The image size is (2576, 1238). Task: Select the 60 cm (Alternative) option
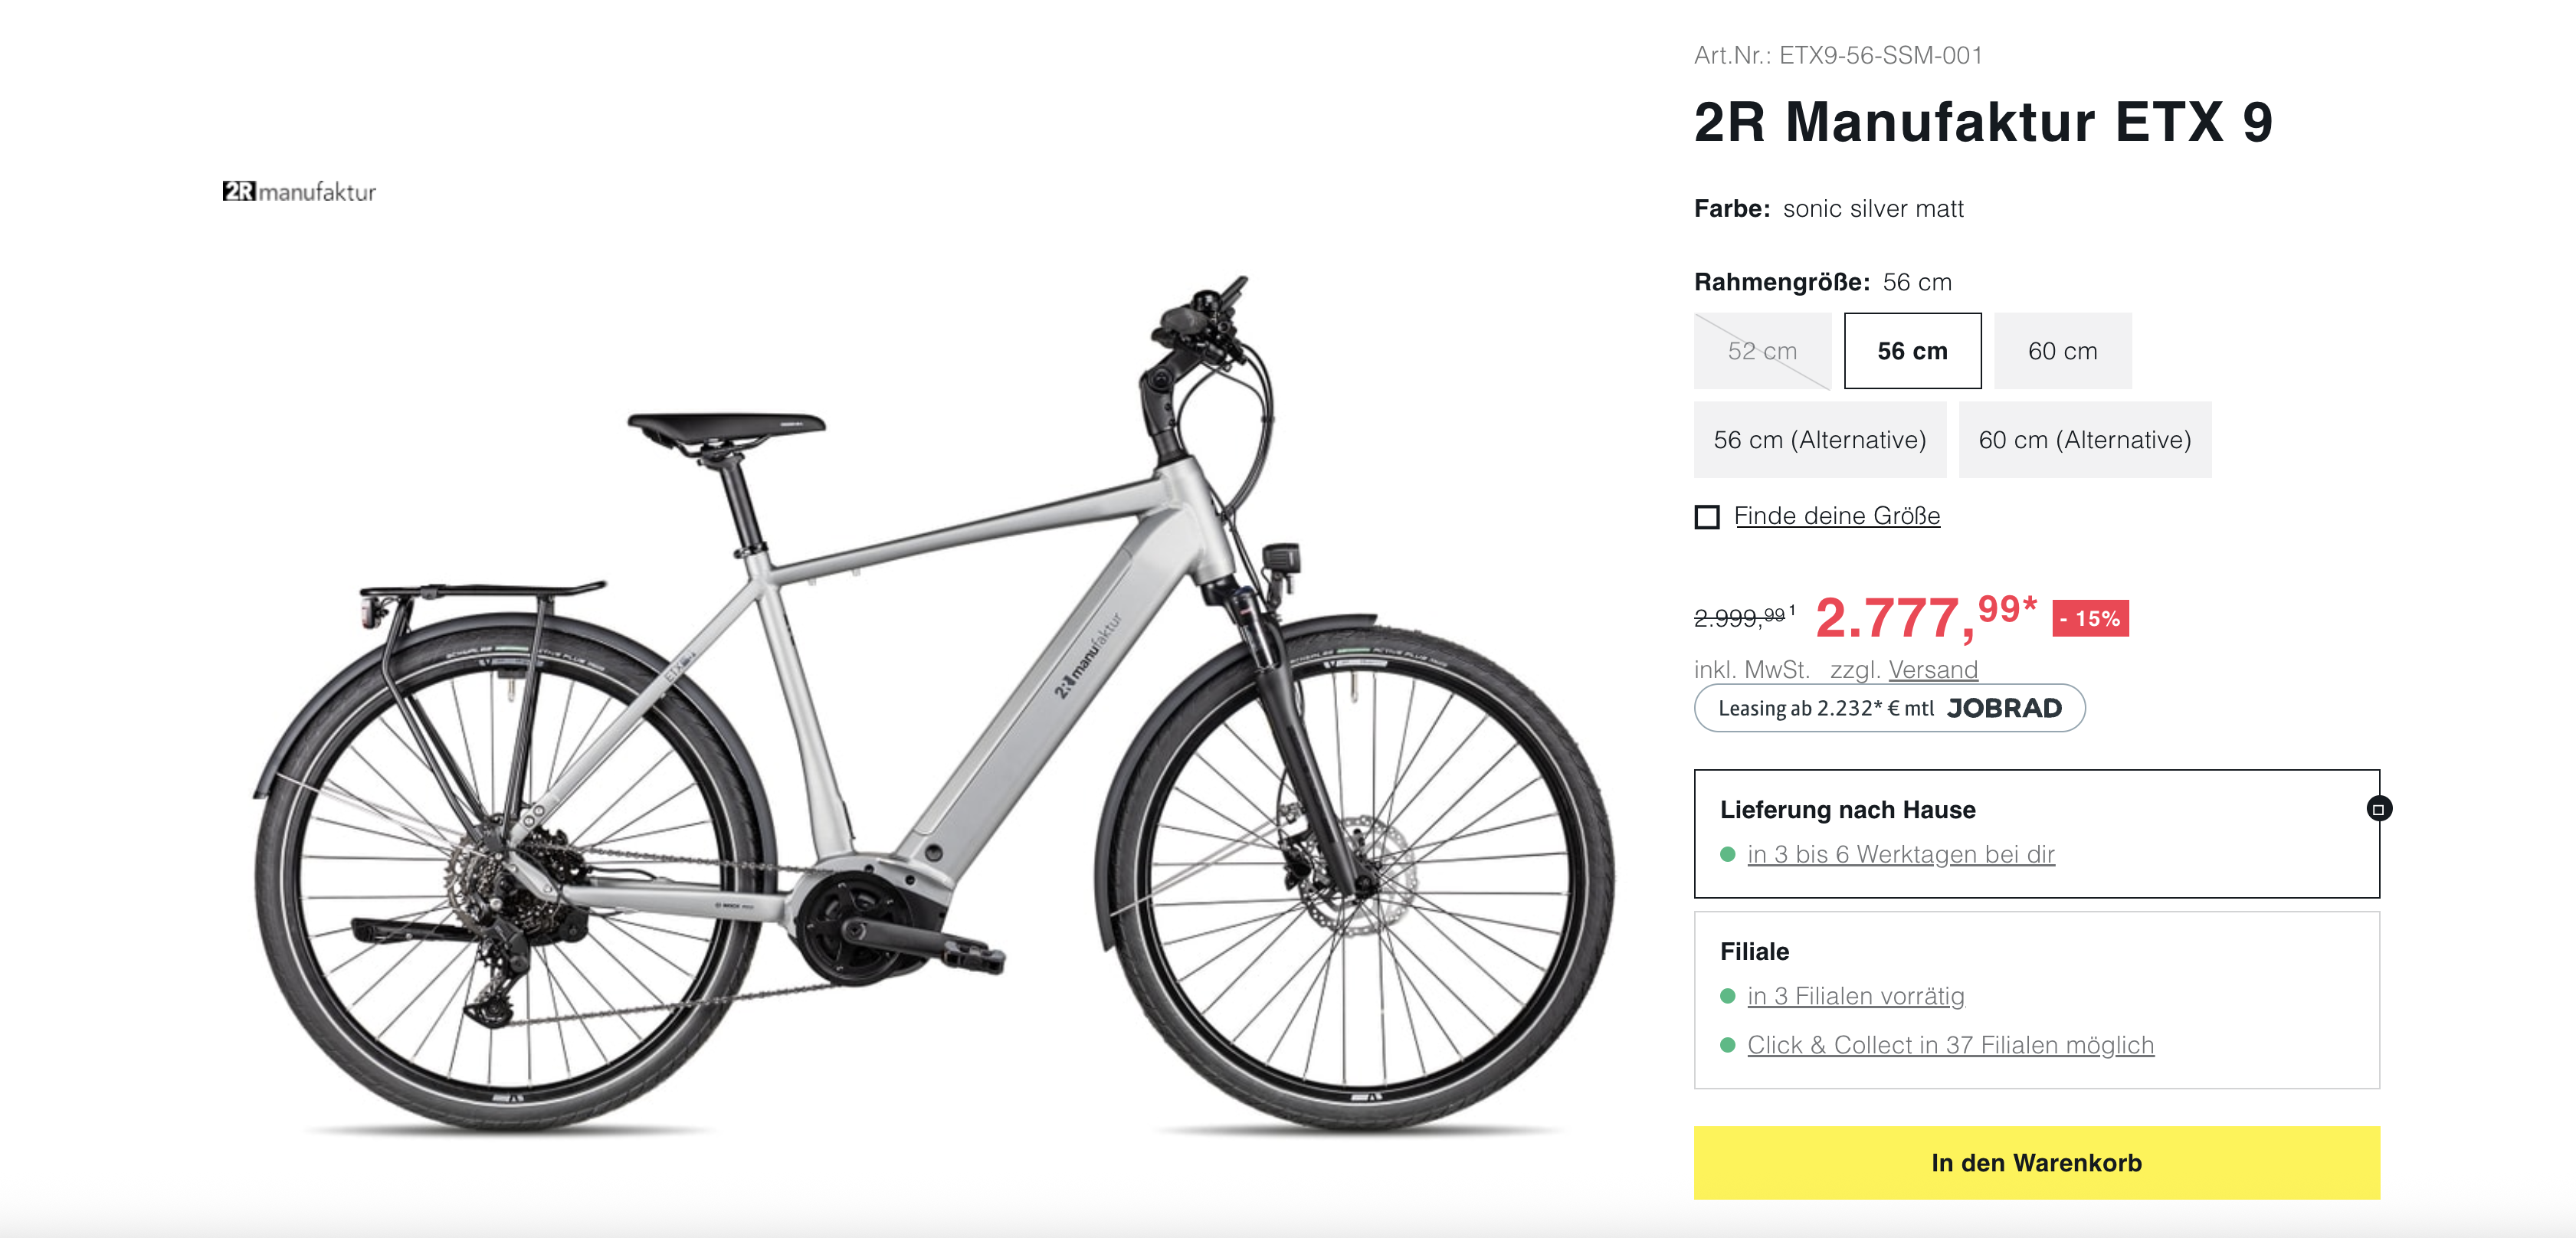[x=2084, y=440]
